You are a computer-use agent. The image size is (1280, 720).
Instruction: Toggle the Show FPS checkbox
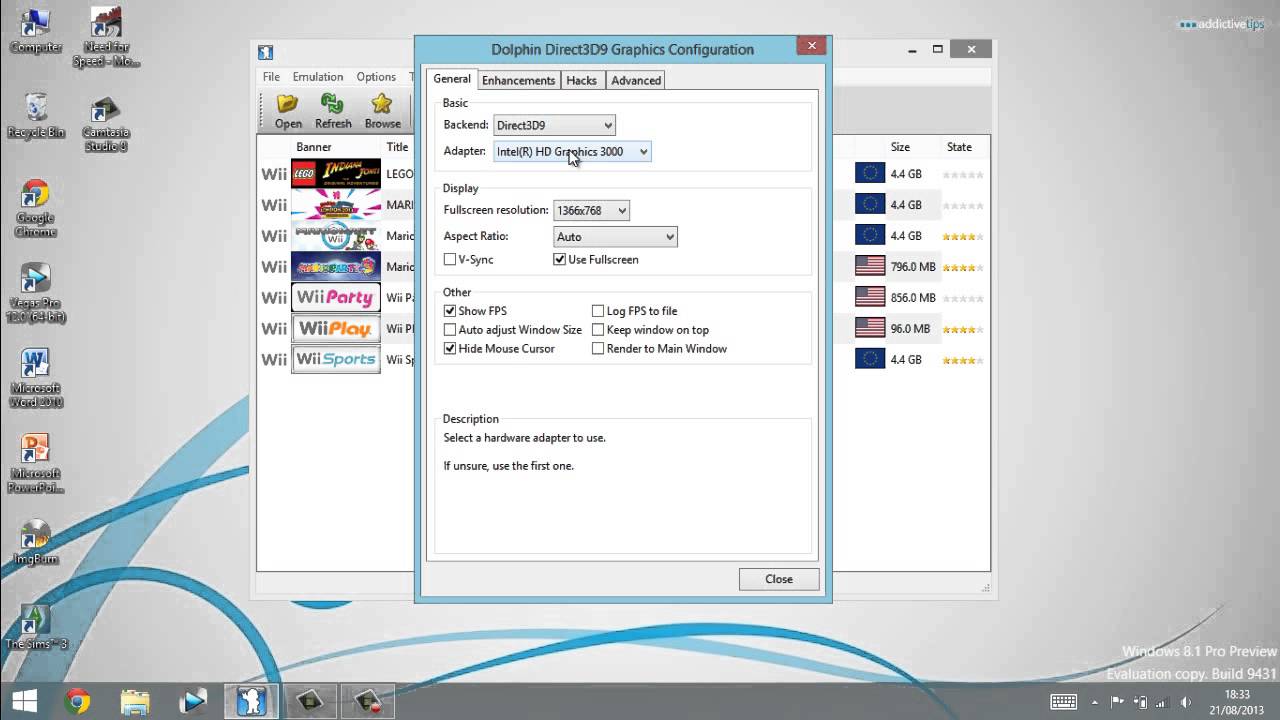tap(450, 311)
